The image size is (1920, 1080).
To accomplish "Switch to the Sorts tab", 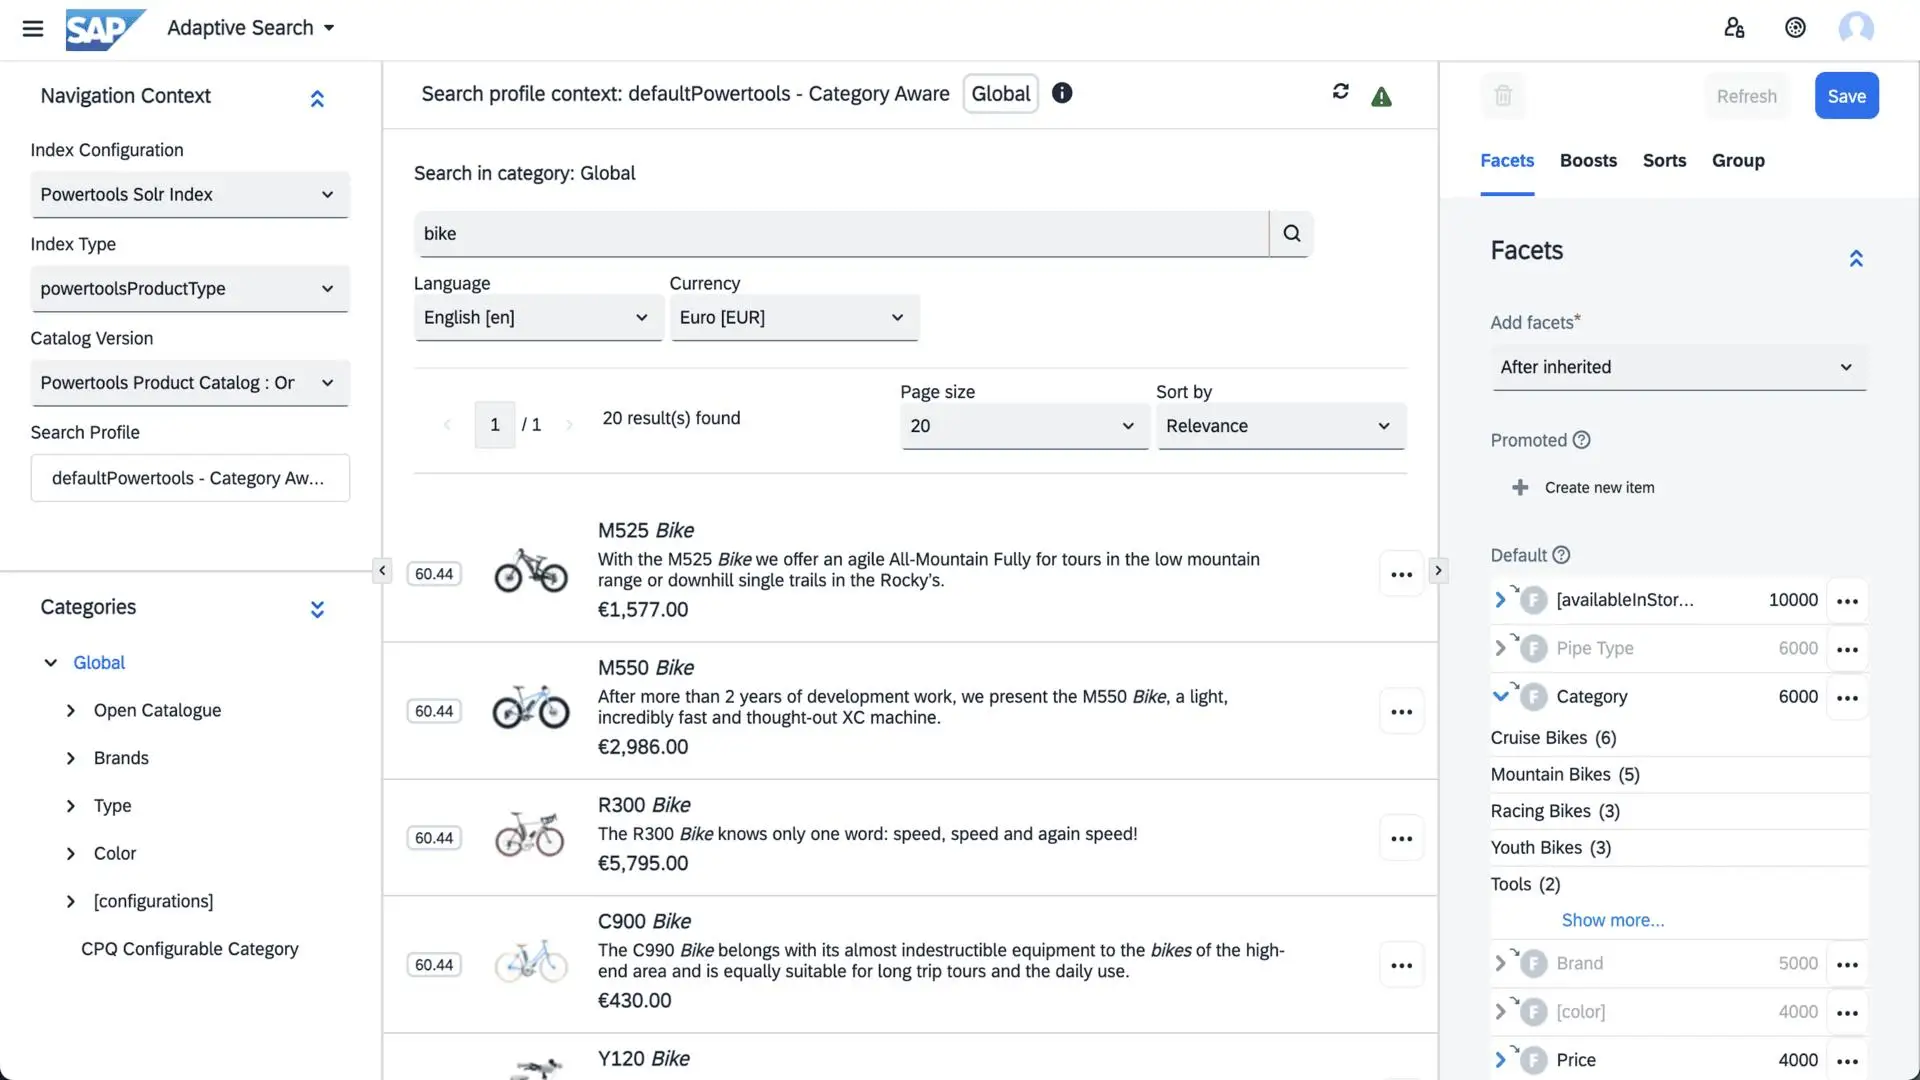I will pyautogui.click(x=1664, y=160).
